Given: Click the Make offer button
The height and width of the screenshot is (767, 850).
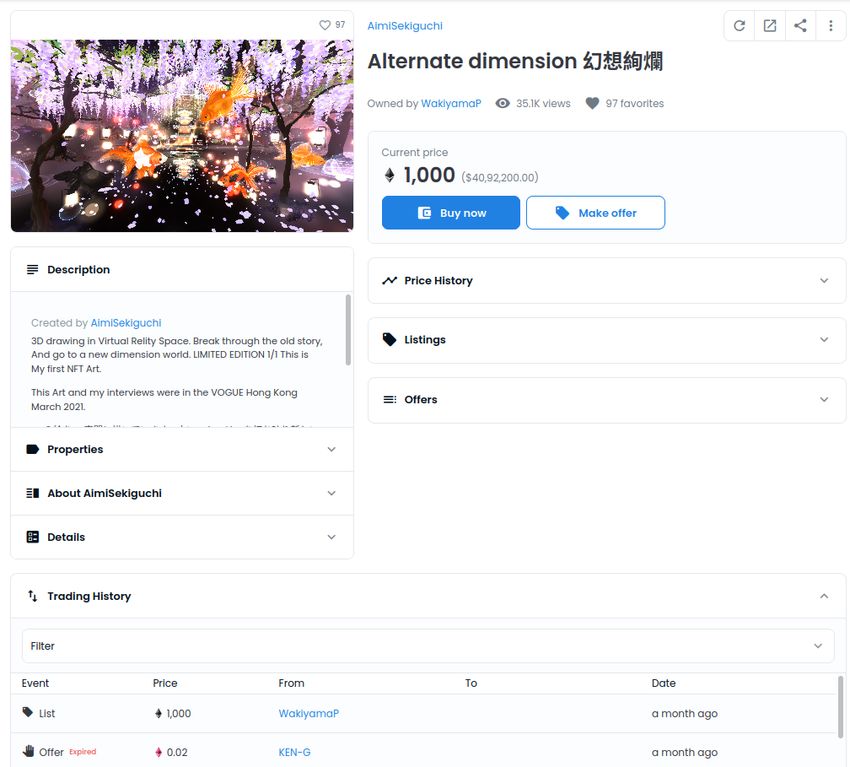Looking at the screenshot, I should pyautogui.click(x=595, y=212).
